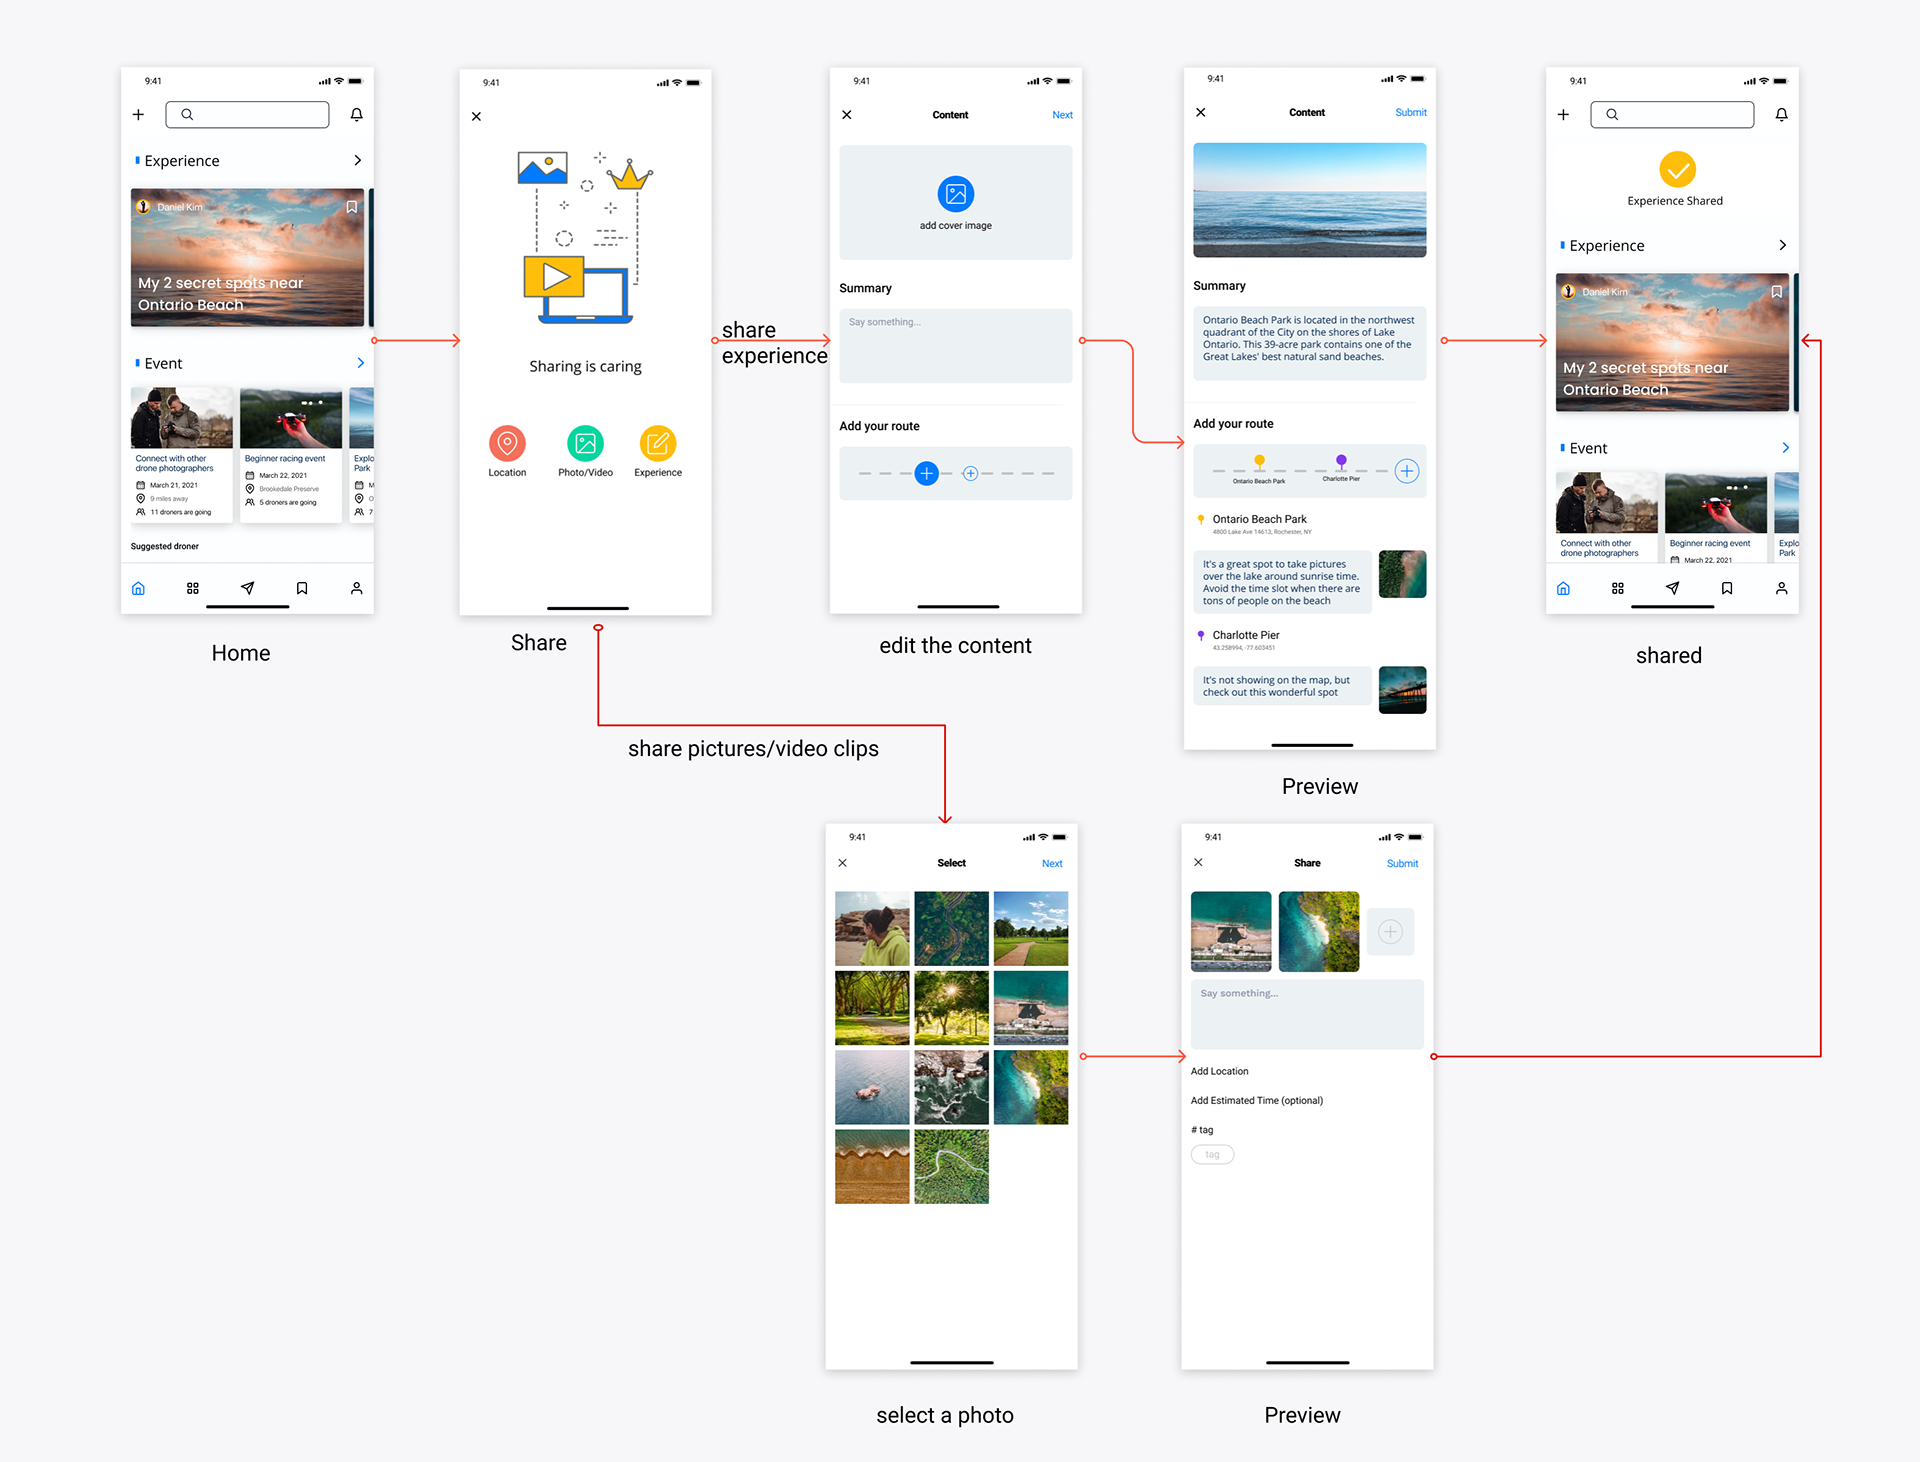Tap Submit on content Preview screen
The image size is (1920, 1462).
point(1411,112)
